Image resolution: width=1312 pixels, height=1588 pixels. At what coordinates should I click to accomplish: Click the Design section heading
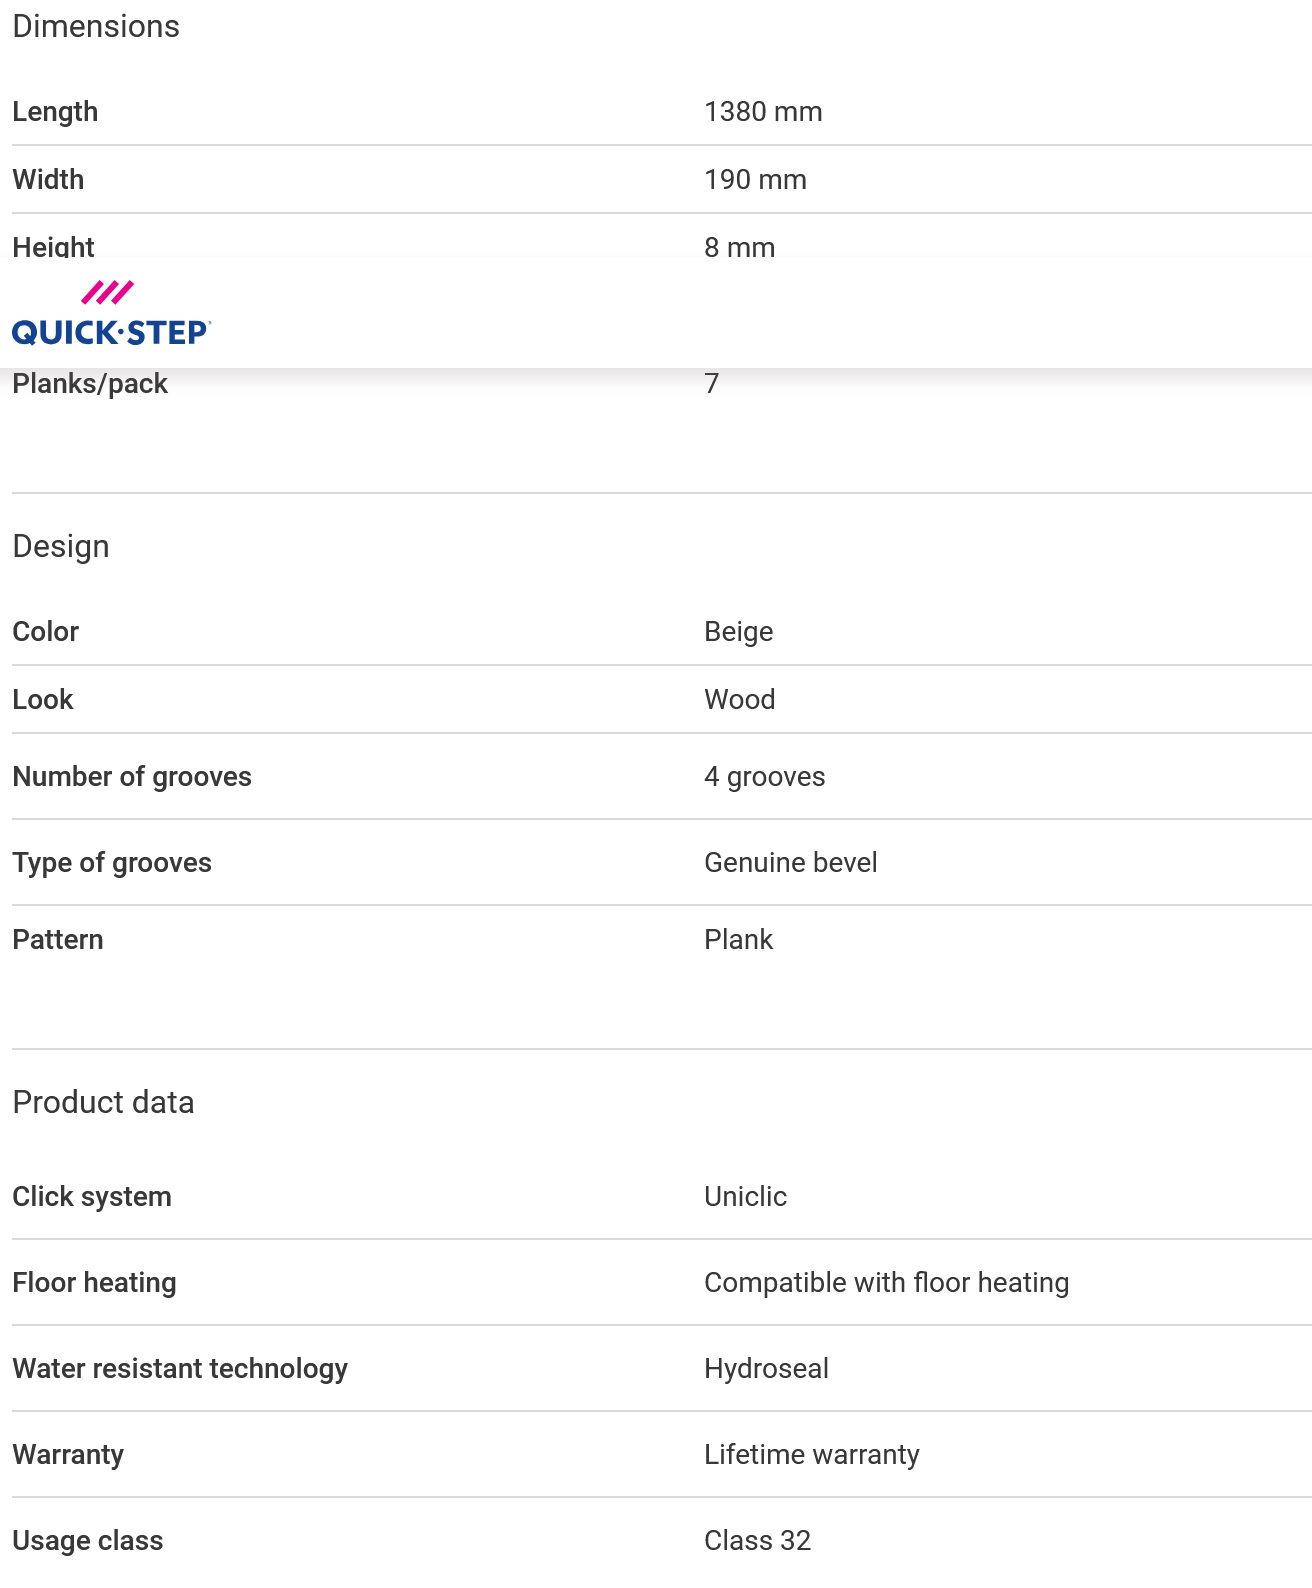click(x=61, y=546)
